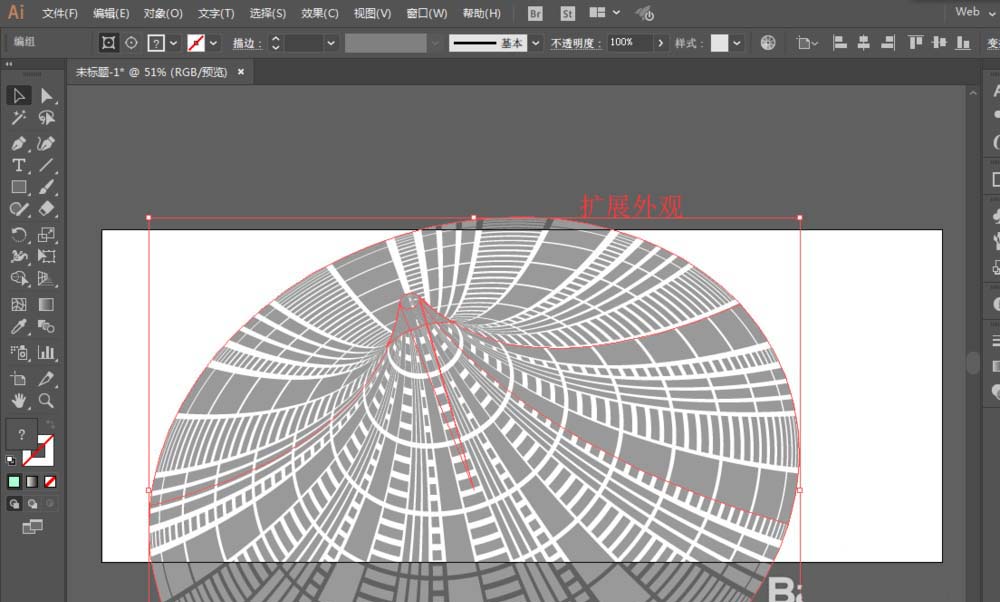Open Adobe Stock via St icon
1000x602 pixels.
tap(567, 13)
